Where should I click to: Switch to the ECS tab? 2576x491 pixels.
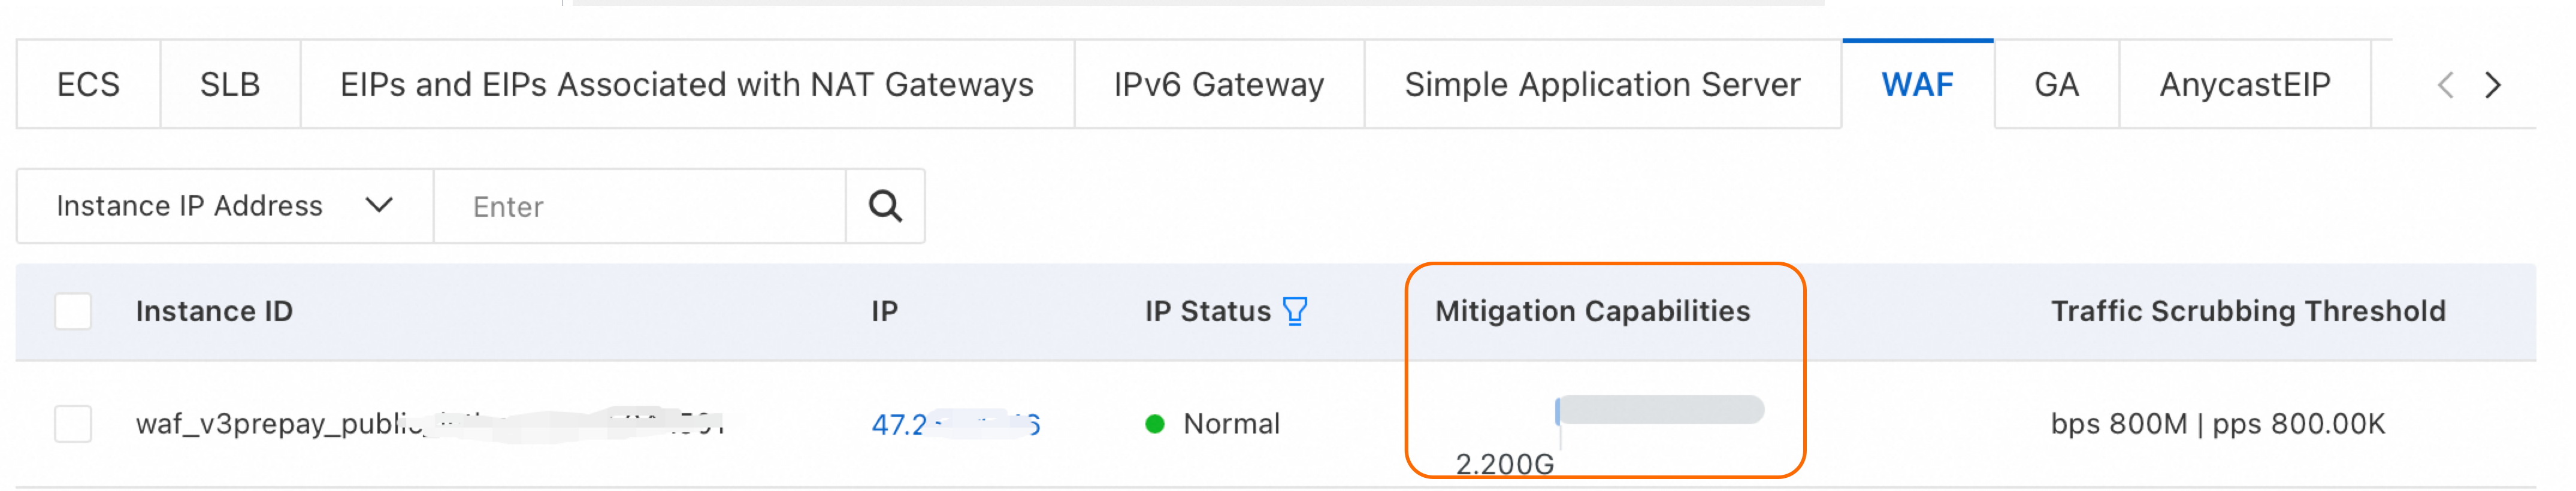pyautogui.click(x=88, y=85)
